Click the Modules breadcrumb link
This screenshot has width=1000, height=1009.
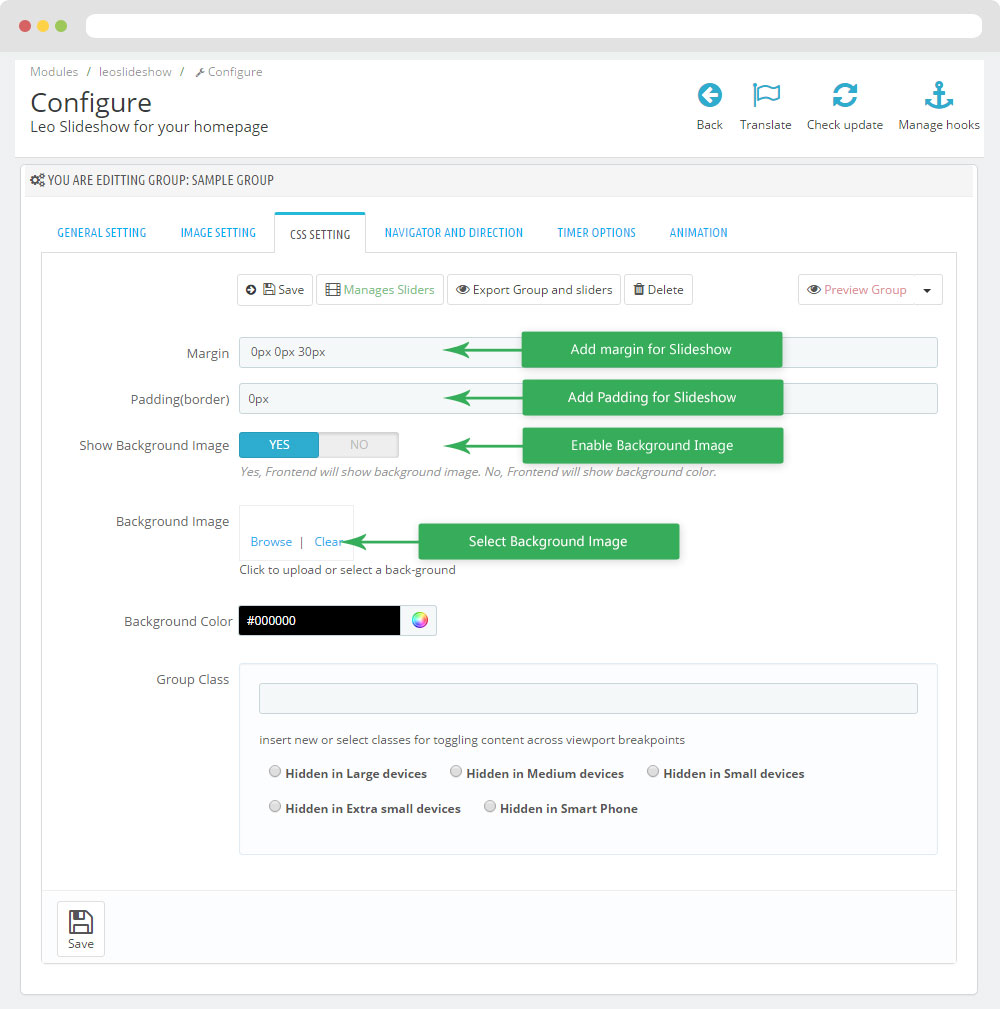[54, 72]
